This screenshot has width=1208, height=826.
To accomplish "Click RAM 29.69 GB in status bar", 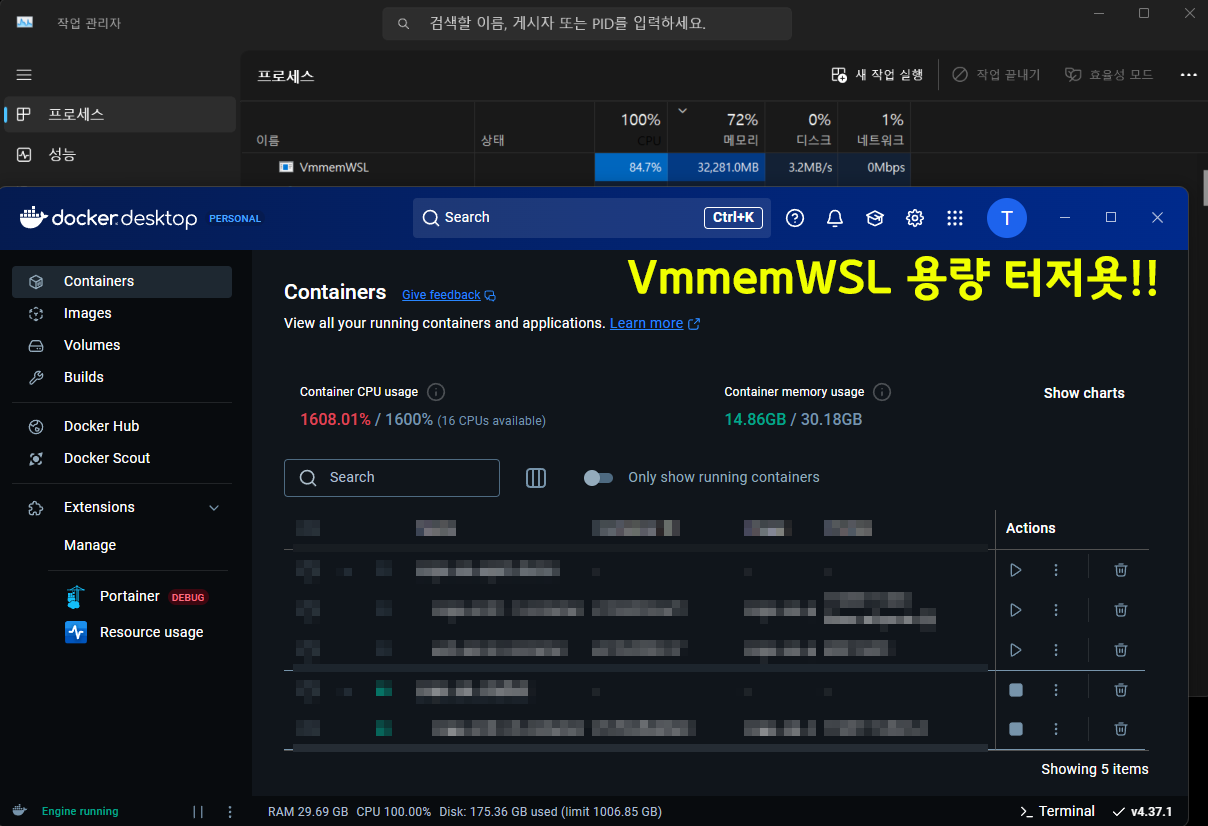I will point(308,812).
